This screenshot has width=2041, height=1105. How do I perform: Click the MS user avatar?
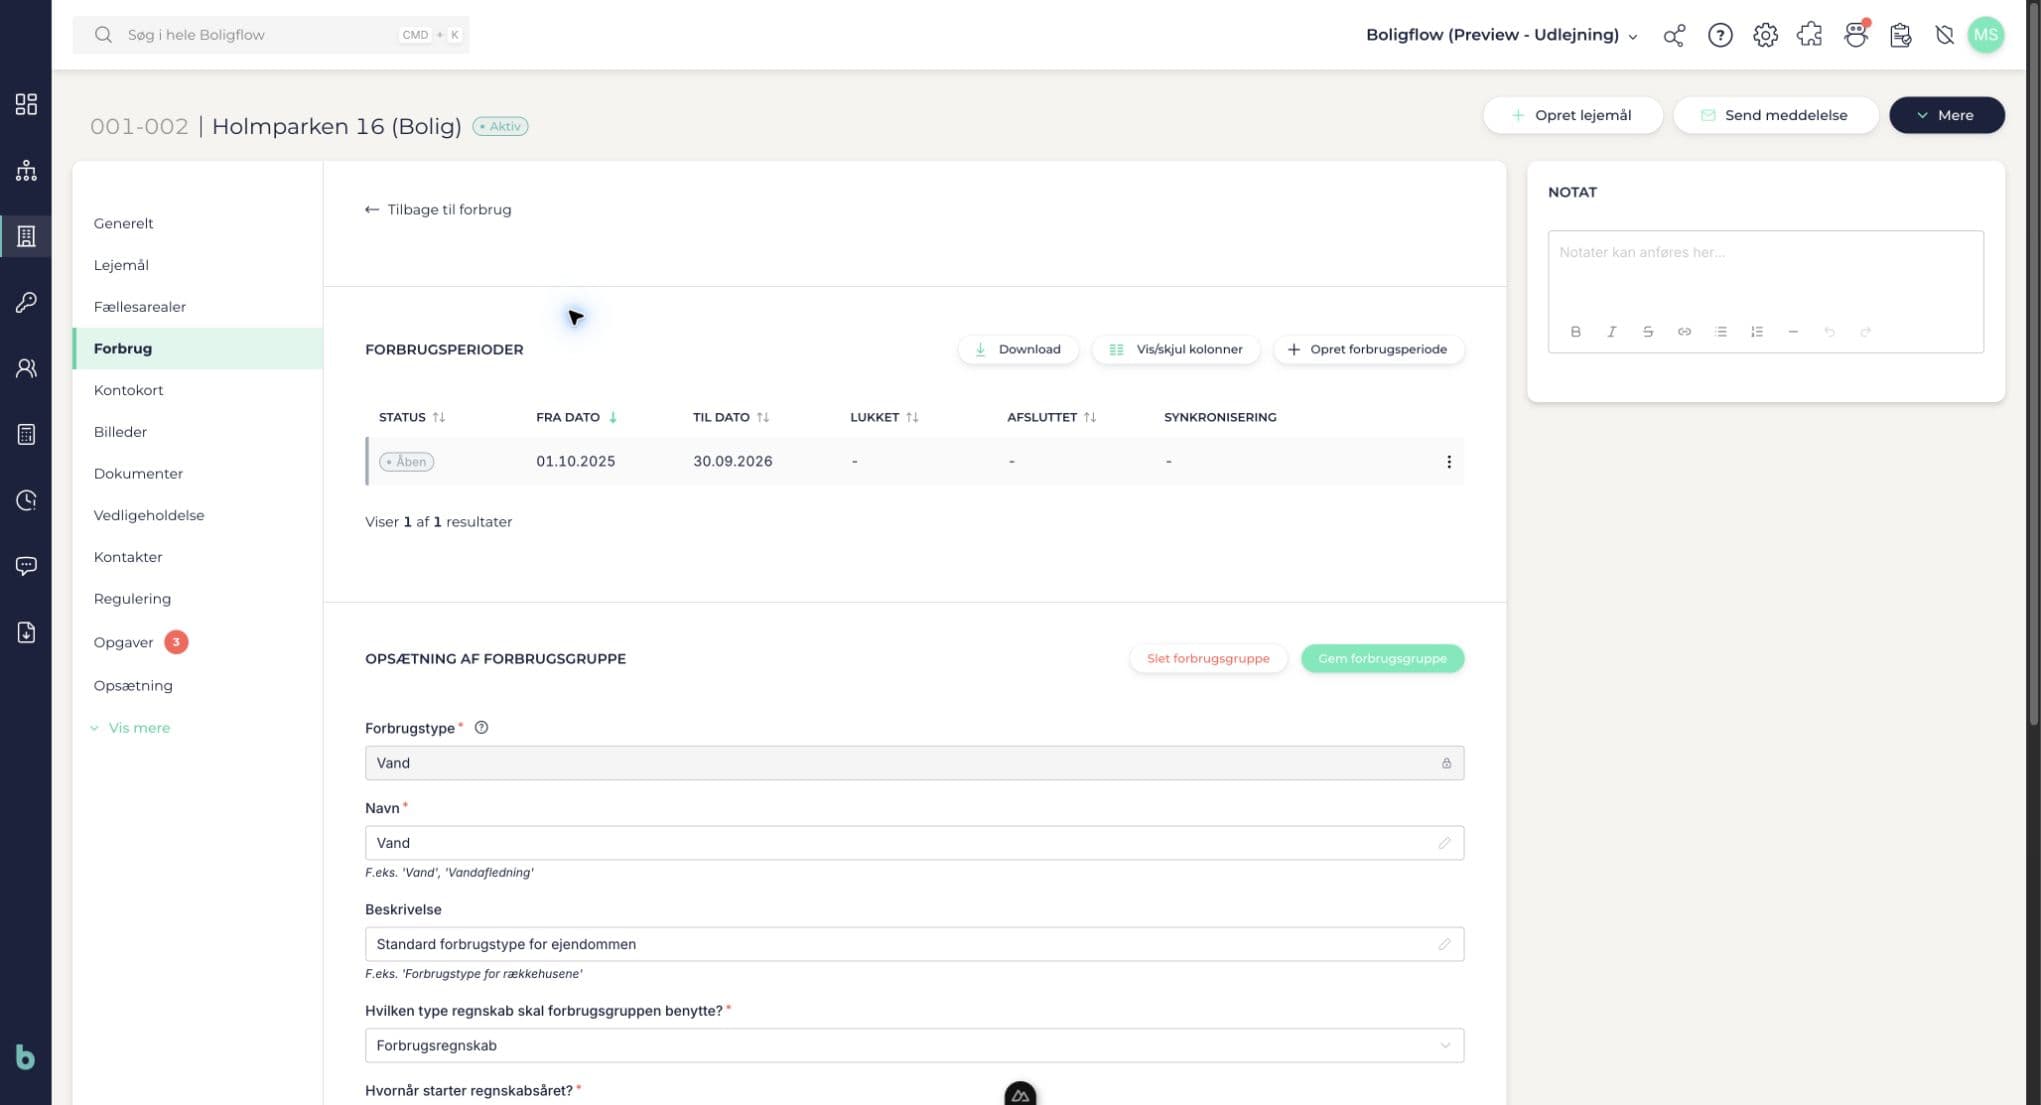point(1986,35)
